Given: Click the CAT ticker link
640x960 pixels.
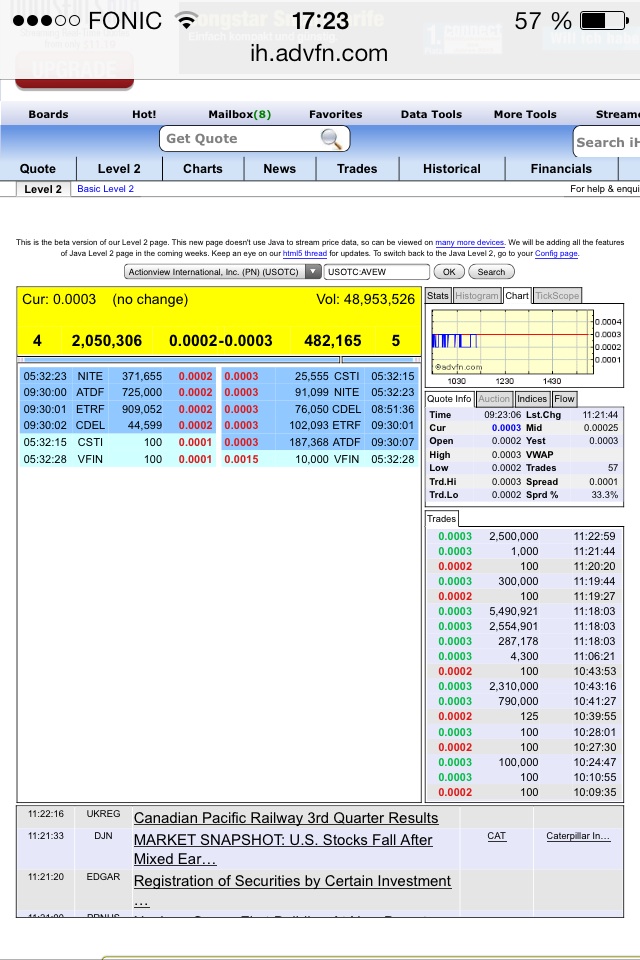Looking at the screenshot, I should coord(497,836).
